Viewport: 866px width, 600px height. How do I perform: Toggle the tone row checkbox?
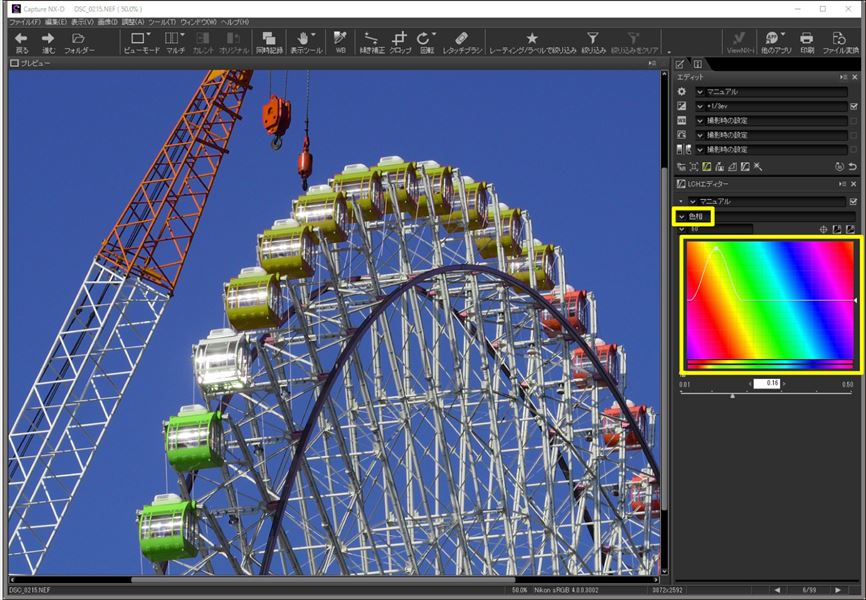click(854, 149)
